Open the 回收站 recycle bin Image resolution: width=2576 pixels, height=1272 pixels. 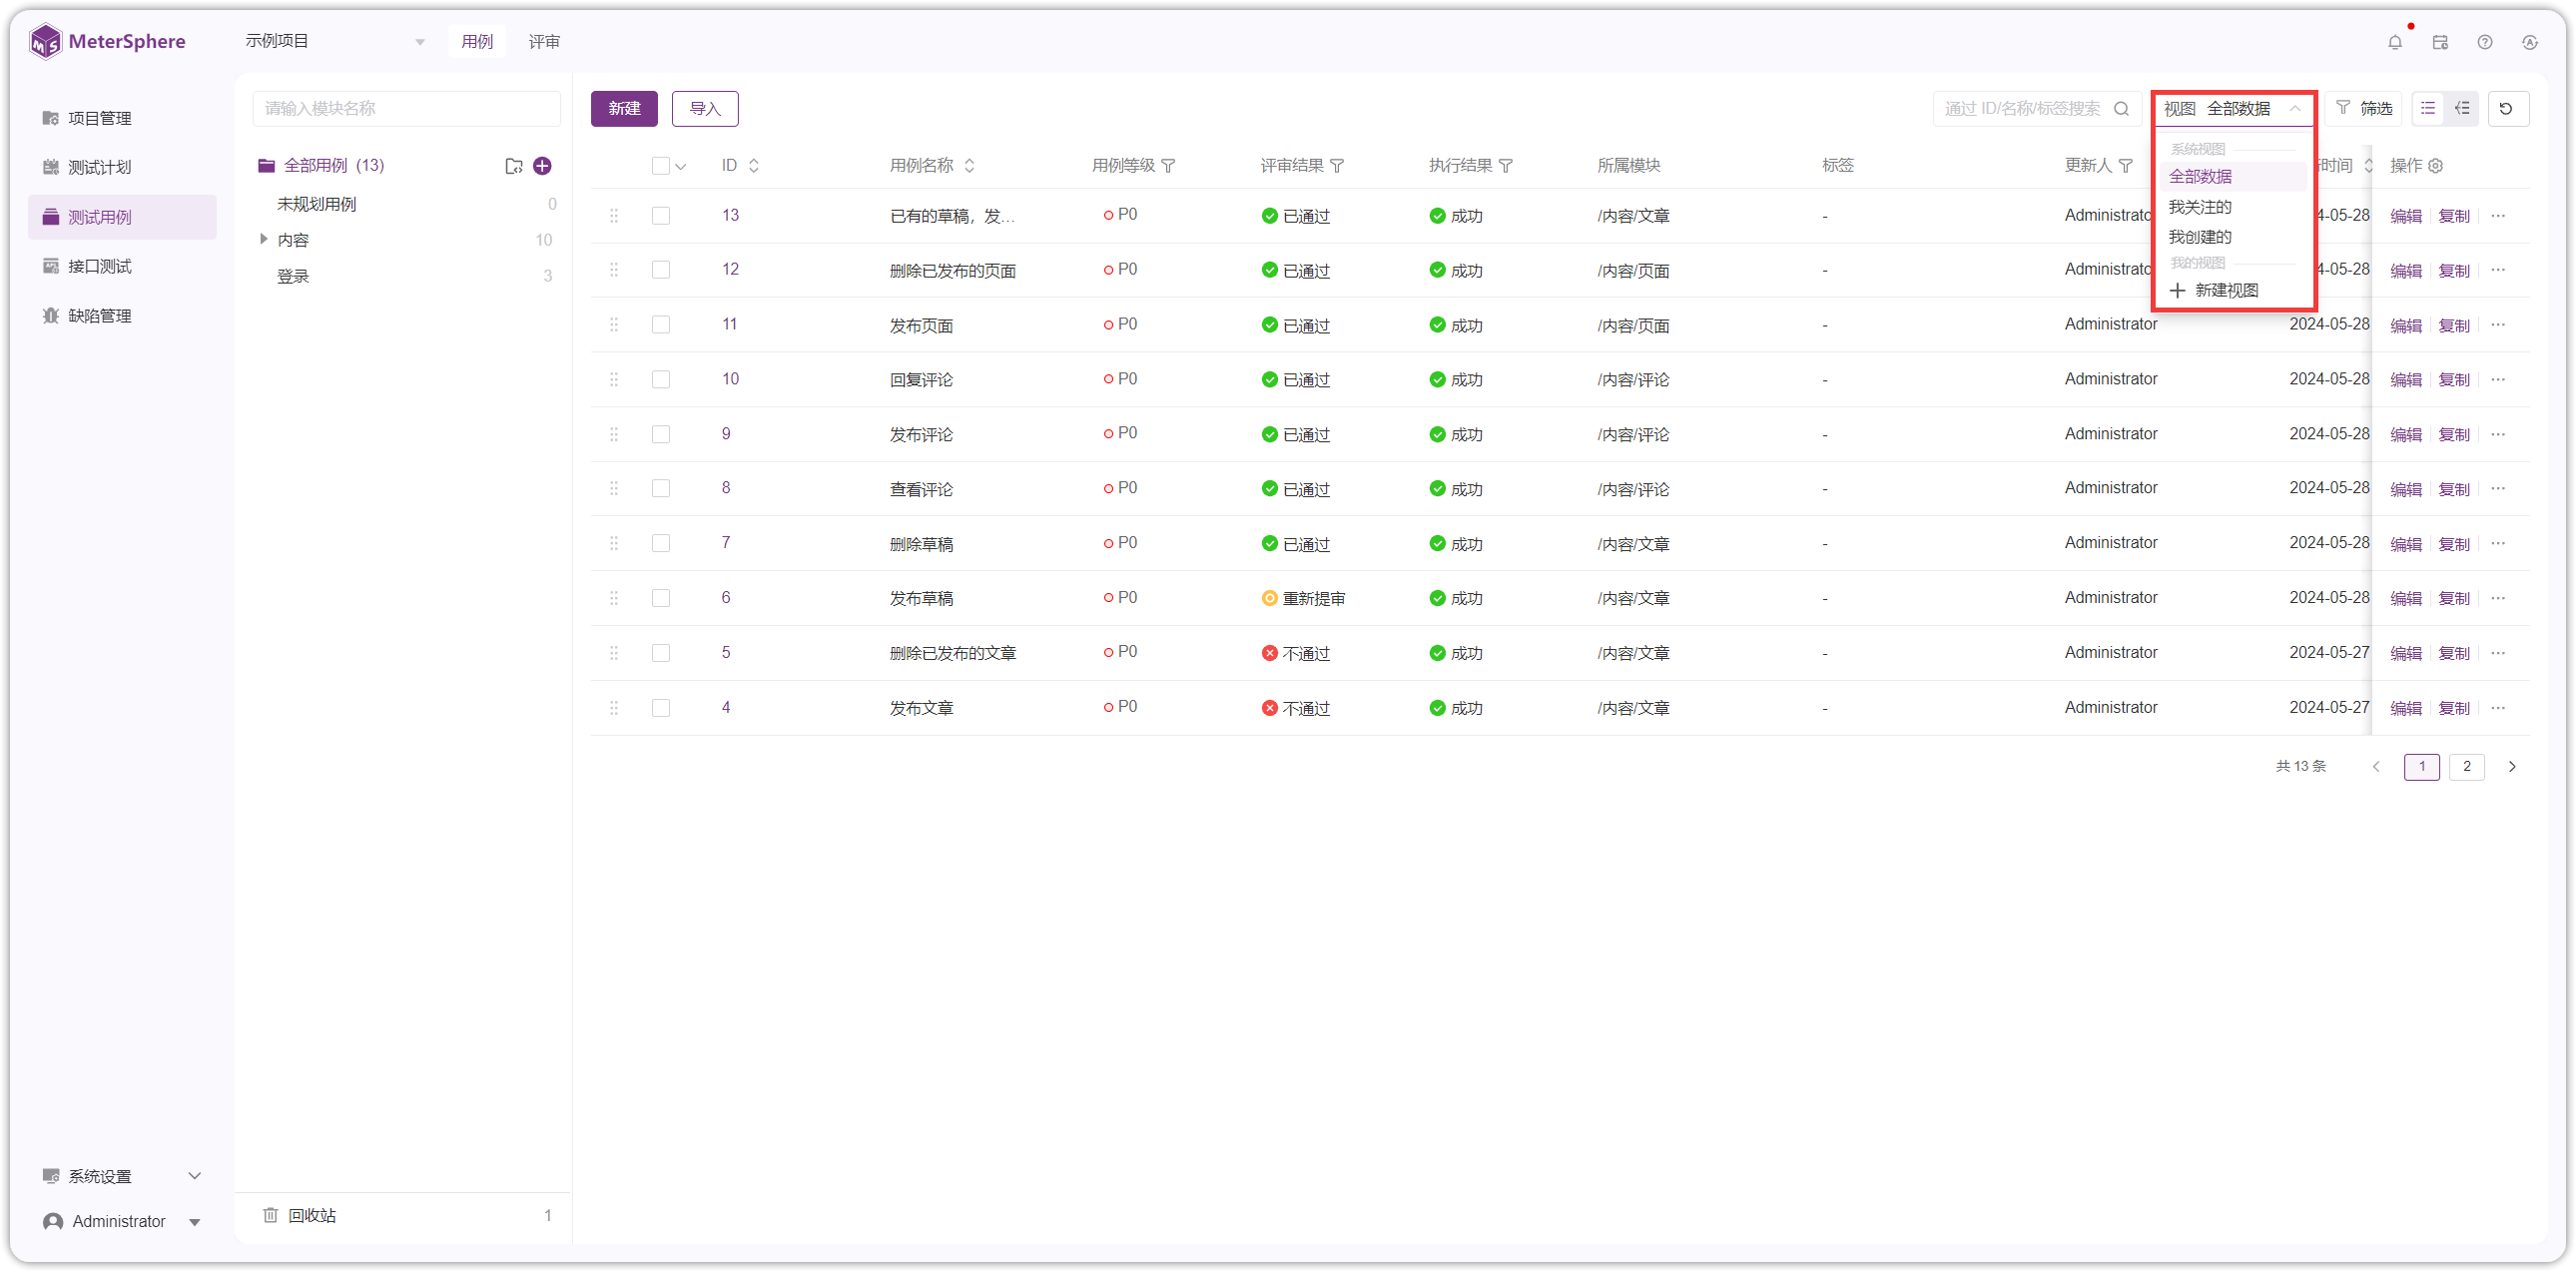[x=312, y=1216]
